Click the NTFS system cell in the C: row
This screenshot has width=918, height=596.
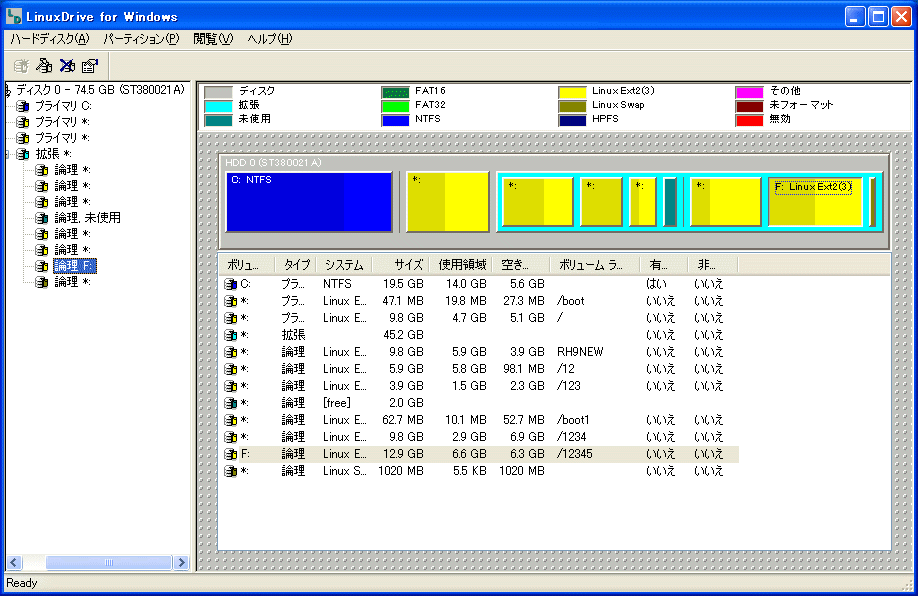coord(337,284)
